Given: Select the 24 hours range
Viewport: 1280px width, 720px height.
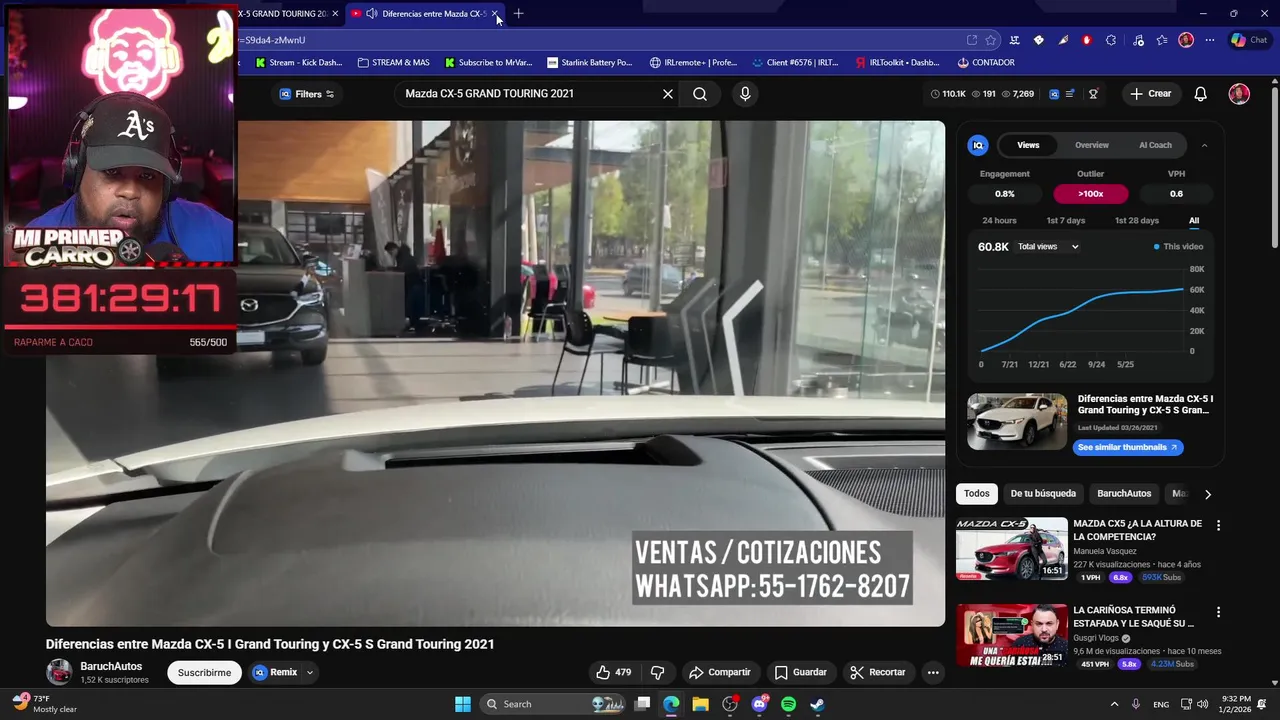Looking at the screenshot, I should [999, 221].
